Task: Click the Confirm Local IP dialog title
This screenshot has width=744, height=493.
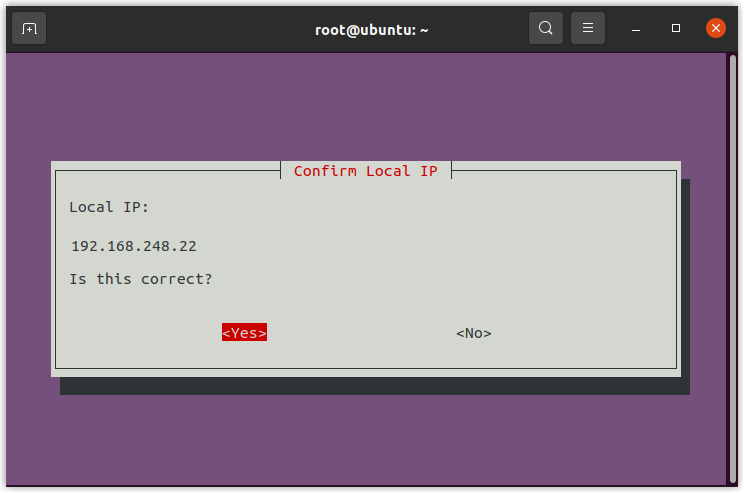Action: pos(365,171)
